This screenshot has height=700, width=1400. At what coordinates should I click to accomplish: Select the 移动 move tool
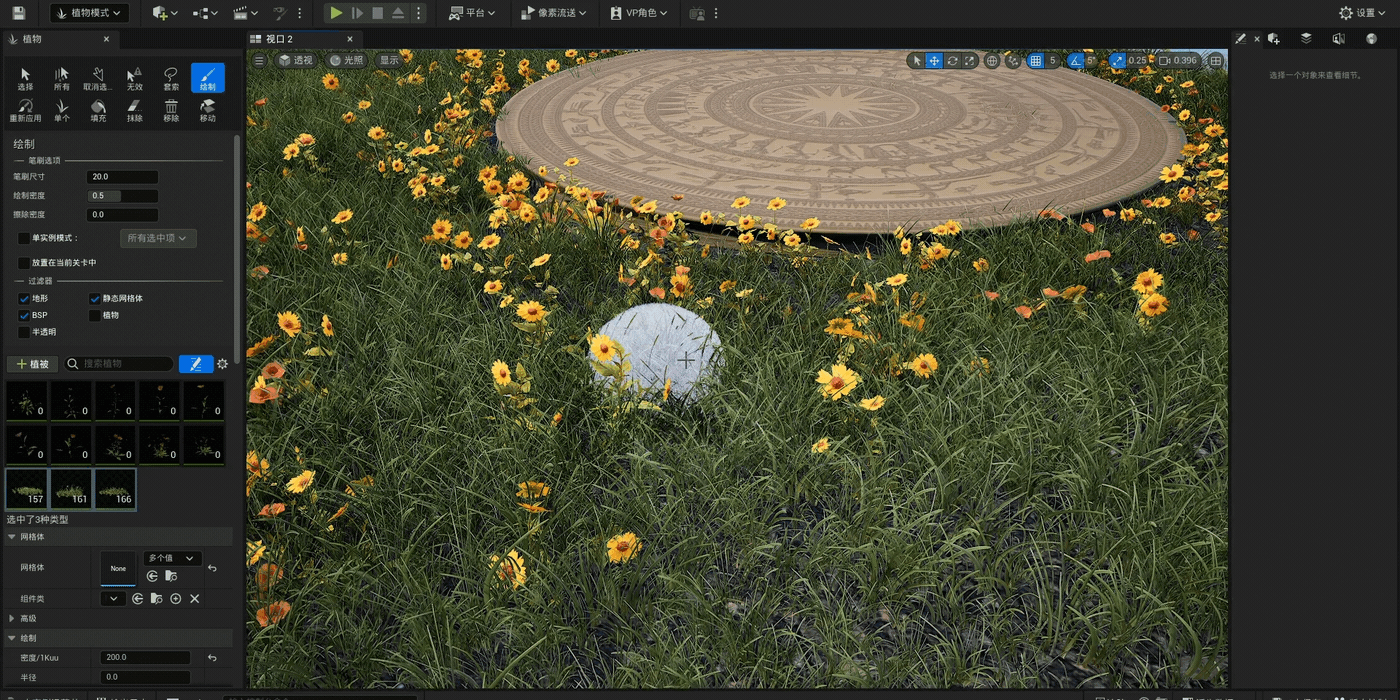click(208, 110)
